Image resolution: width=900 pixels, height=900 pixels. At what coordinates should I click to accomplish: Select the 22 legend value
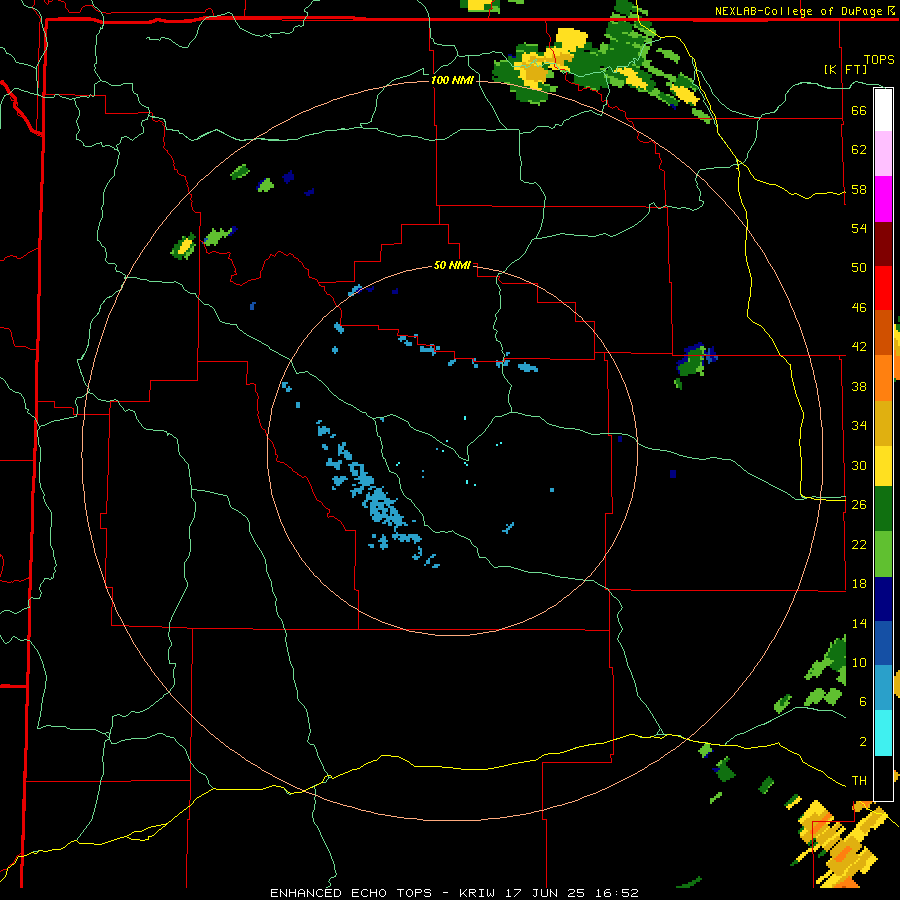click(x=859, y=544)
